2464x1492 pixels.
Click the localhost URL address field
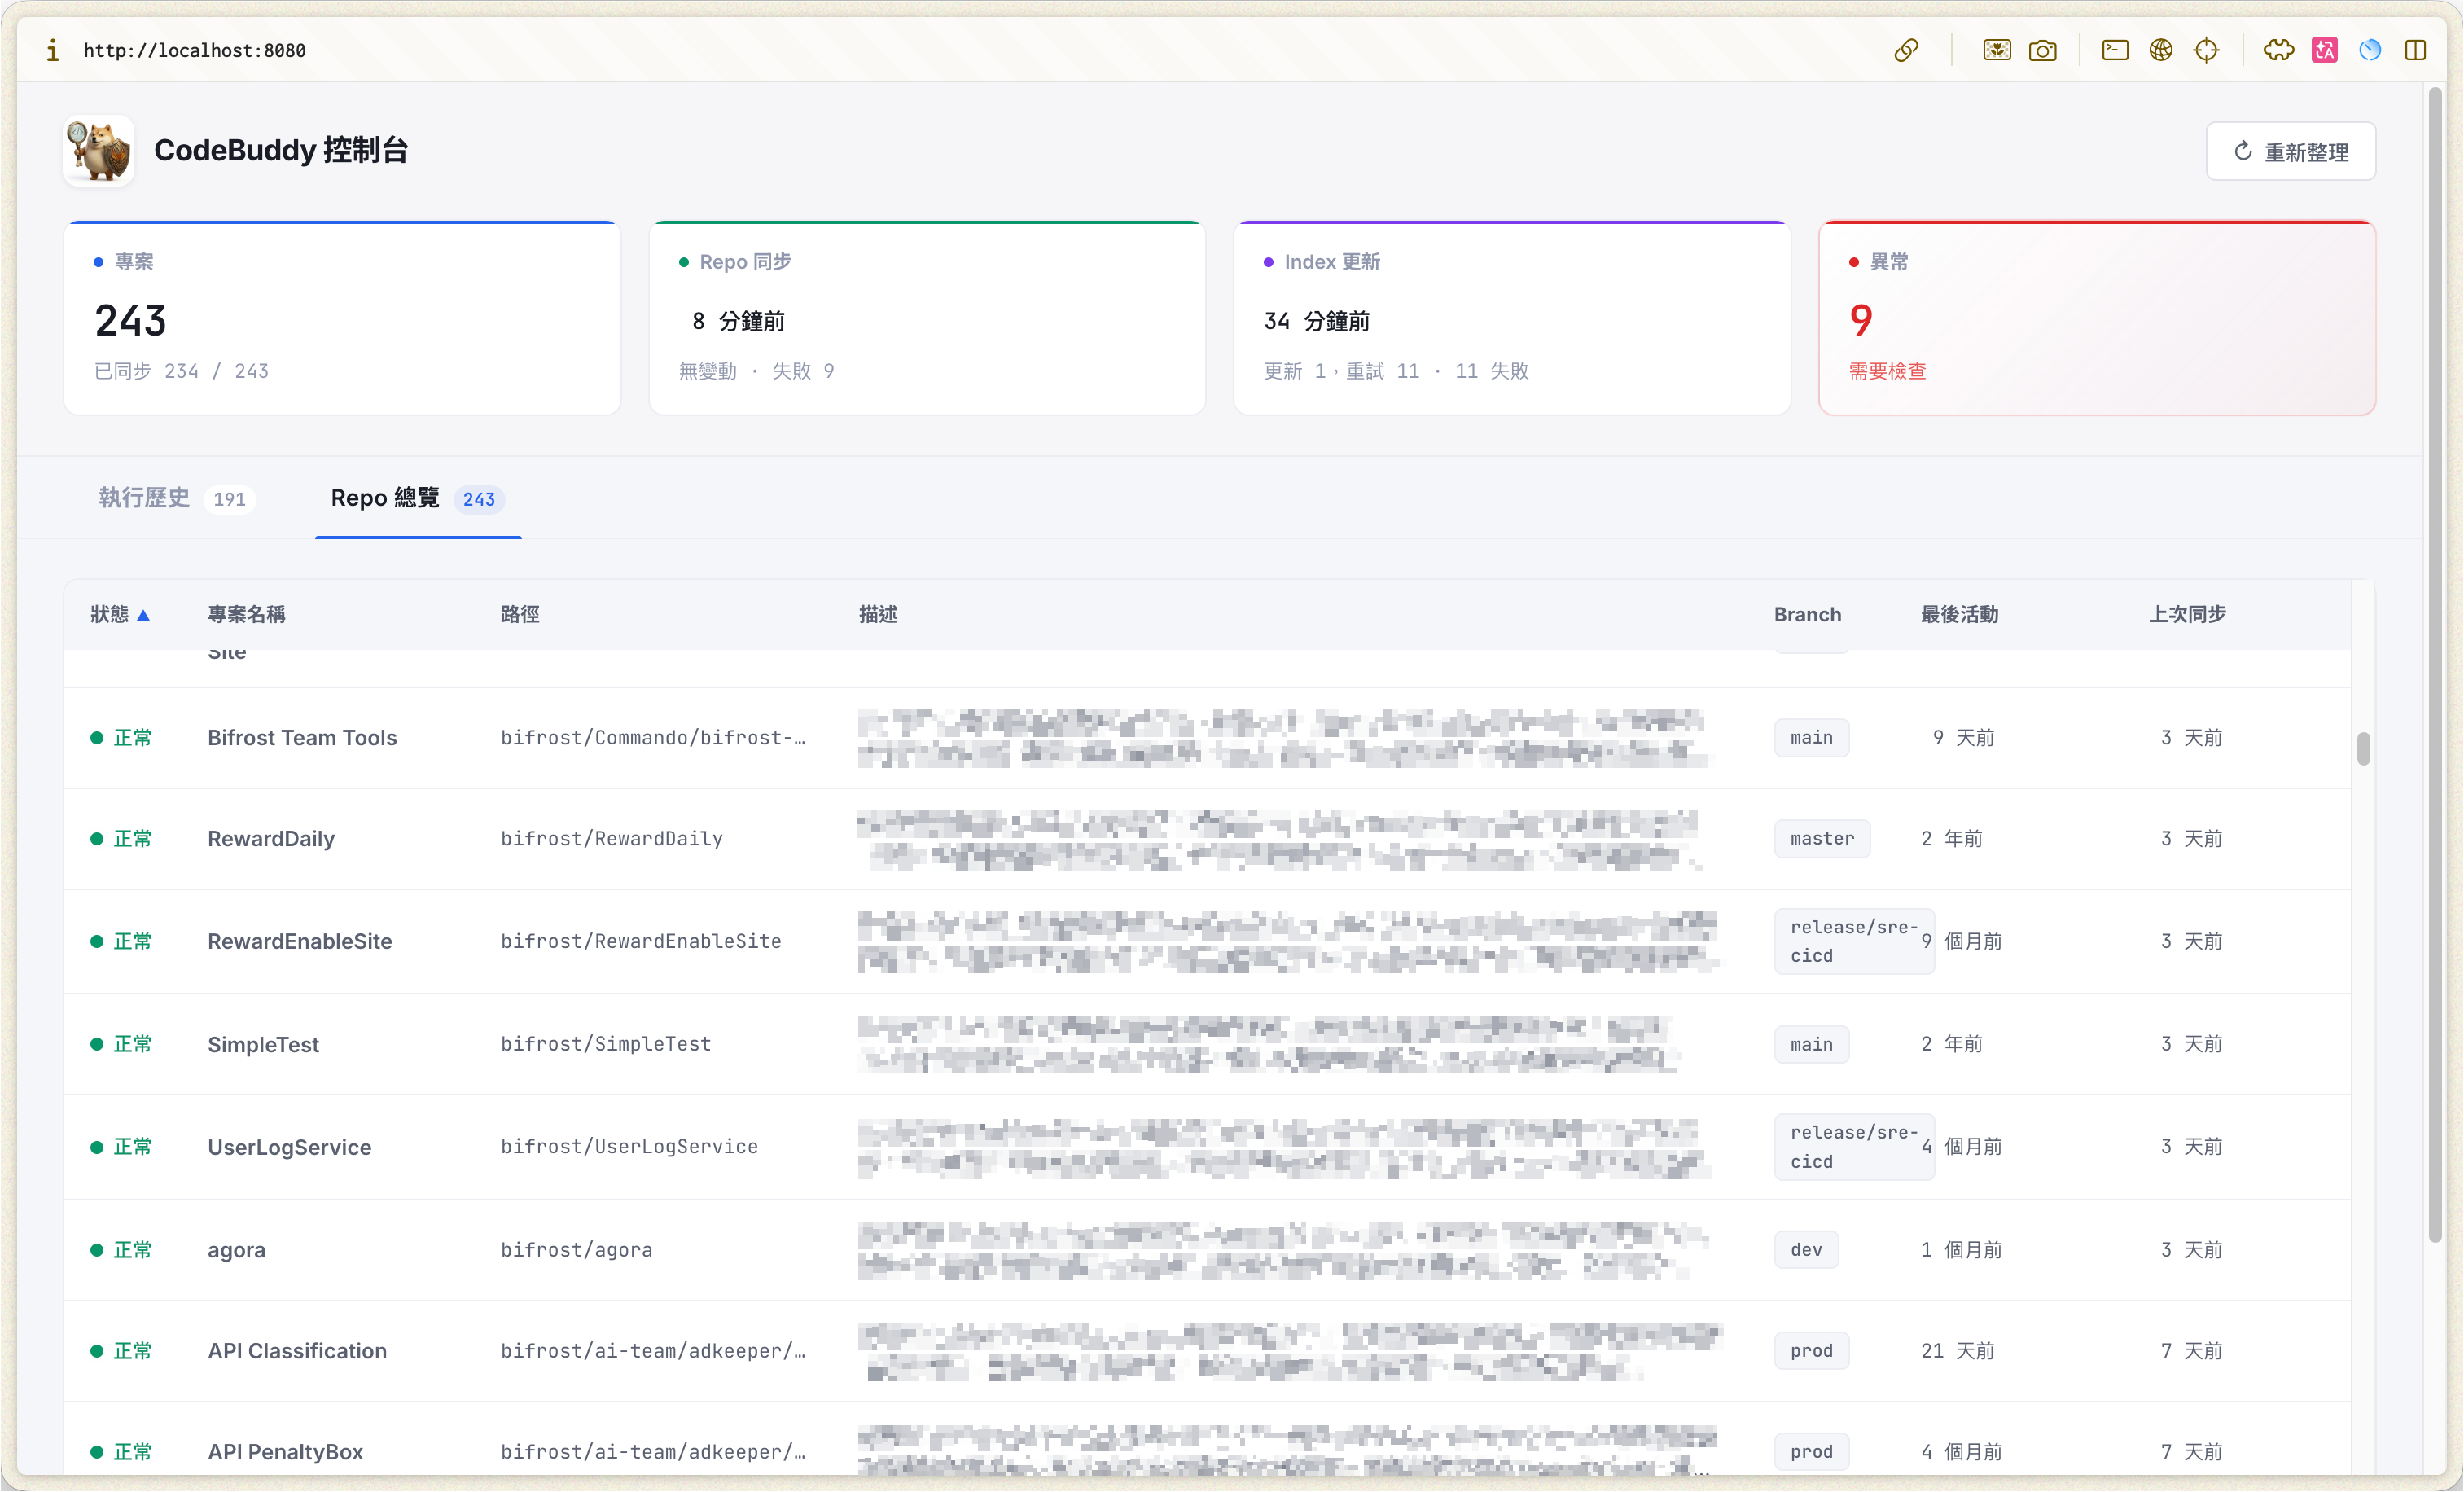(x=195, y=49)
